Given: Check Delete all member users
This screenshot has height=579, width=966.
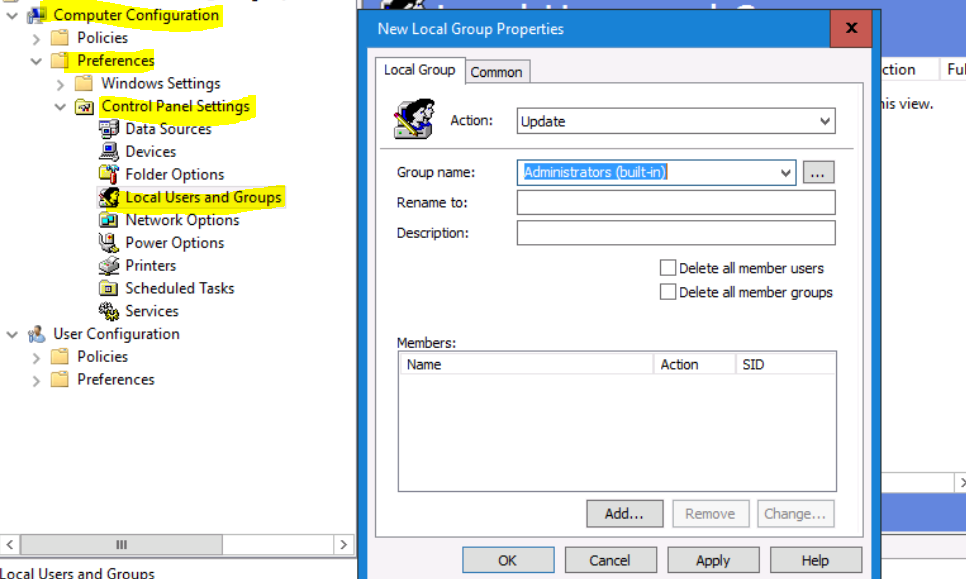Looking at the screenshot, I should [x=669, y=268].
